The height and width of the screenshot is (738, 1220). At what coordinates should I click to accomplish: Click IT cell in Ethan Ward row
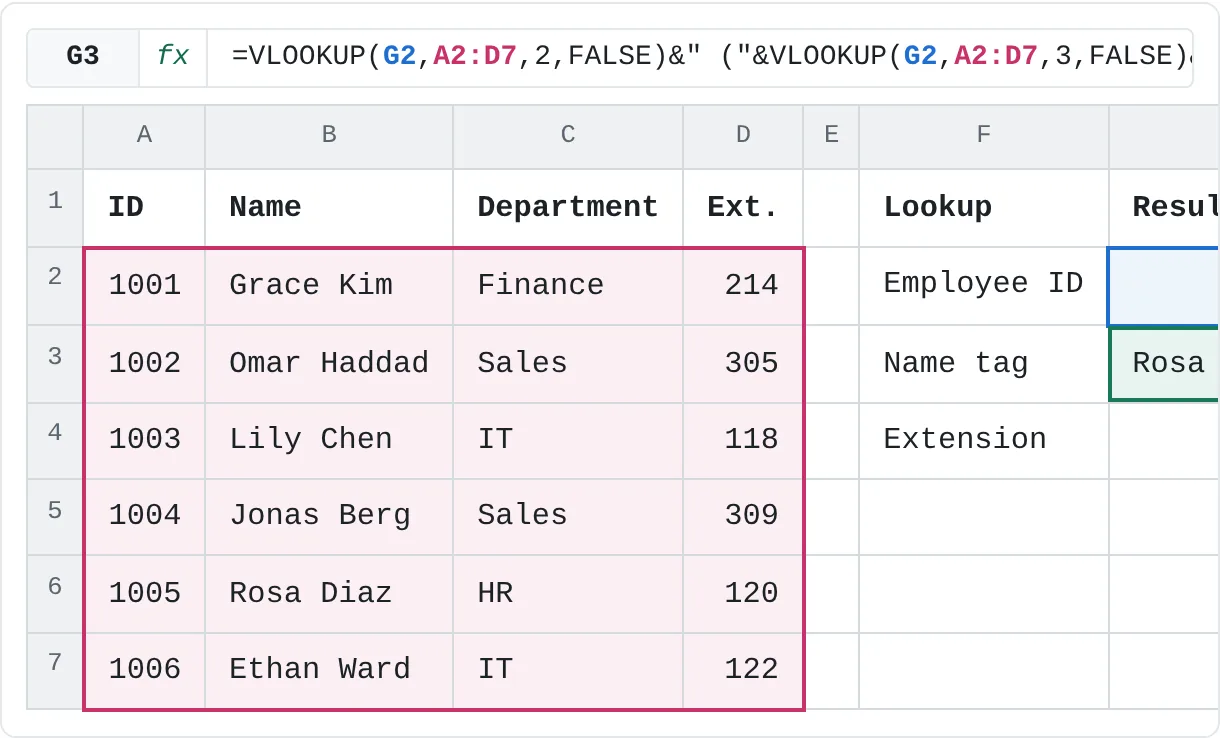(568, 671)
